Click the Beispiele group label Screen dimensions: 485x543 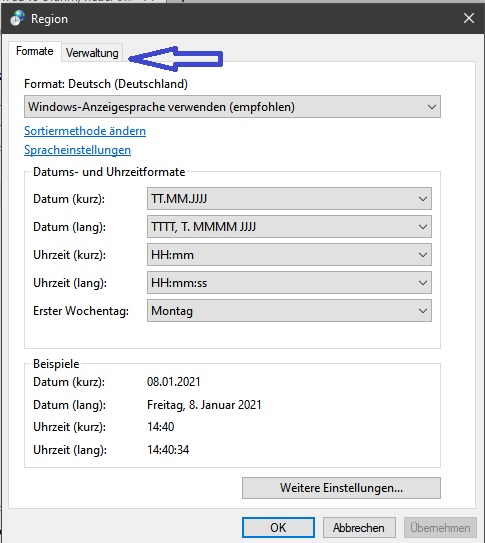point(56,364)
